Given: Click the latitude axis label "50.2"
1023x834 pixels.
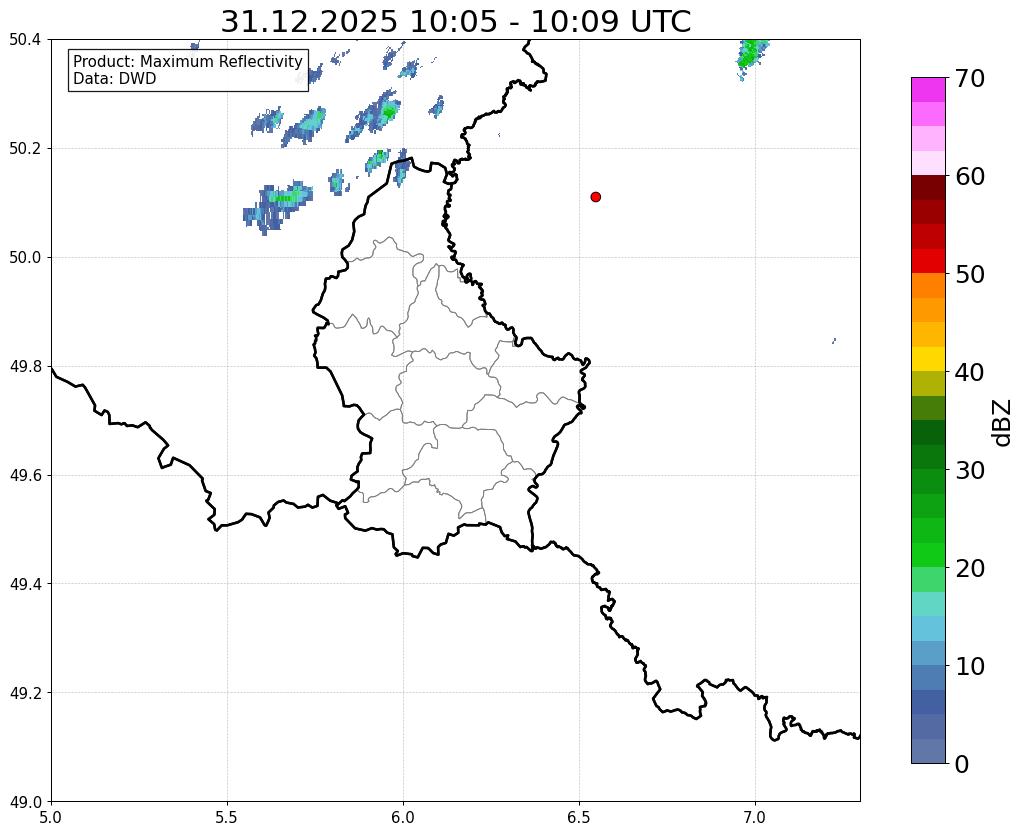Looking at the screenshot, I should (x=25, y=149).
